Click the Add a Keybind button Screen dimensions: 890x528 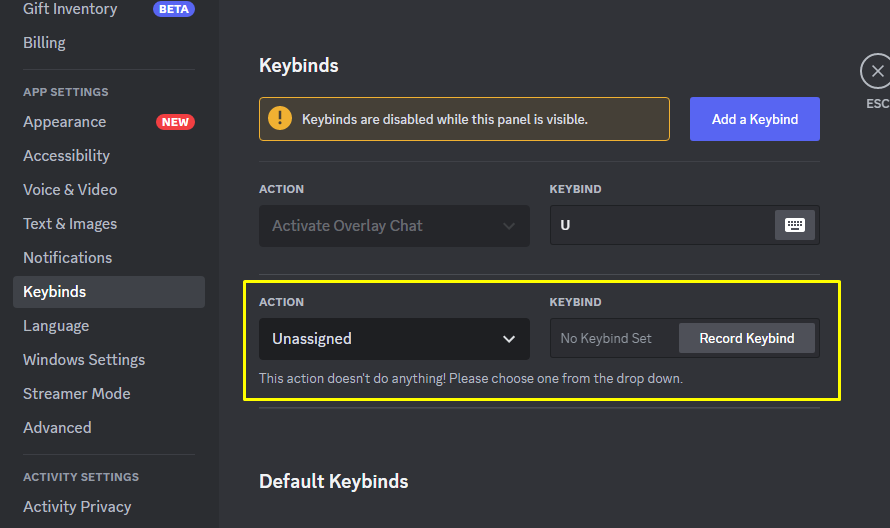[754, 119]
